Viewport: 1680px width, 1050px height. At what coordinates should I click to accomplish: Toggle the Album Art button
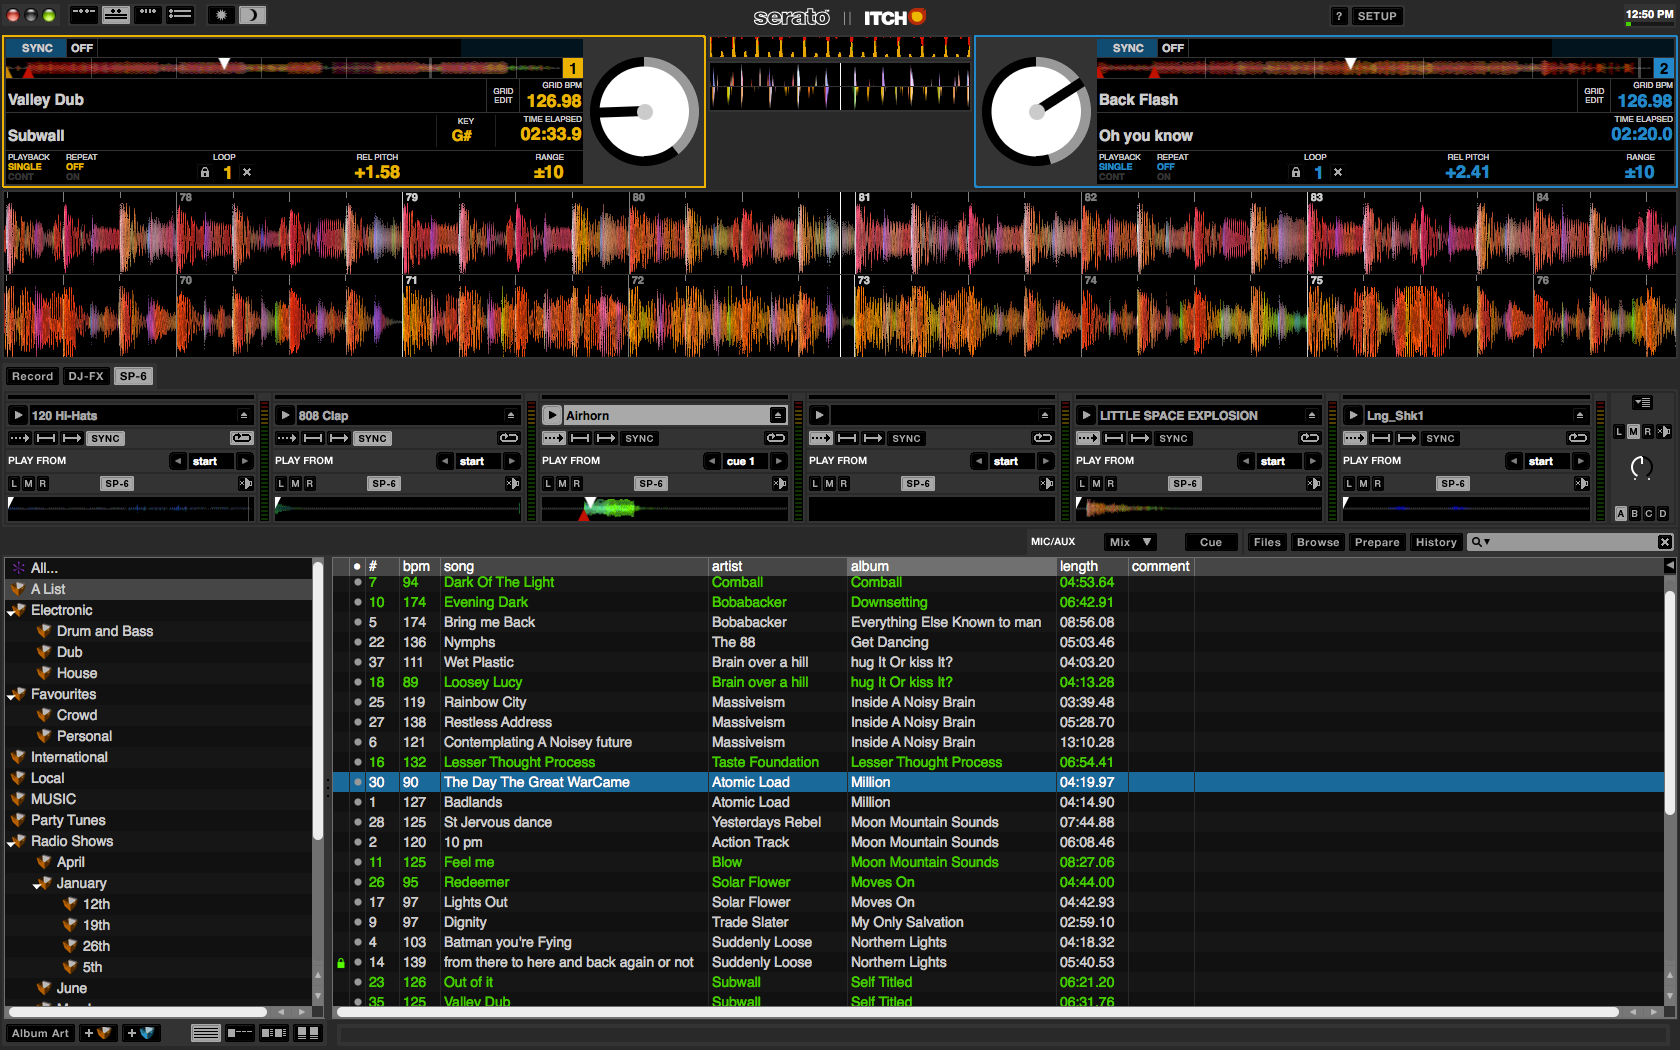point(40,1033)
